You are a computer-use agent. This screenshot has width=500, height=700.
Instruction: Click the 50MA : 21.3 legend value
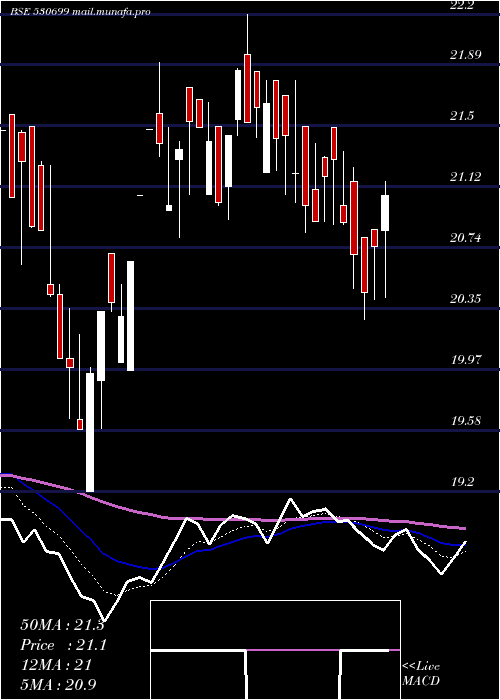(62, 625)
